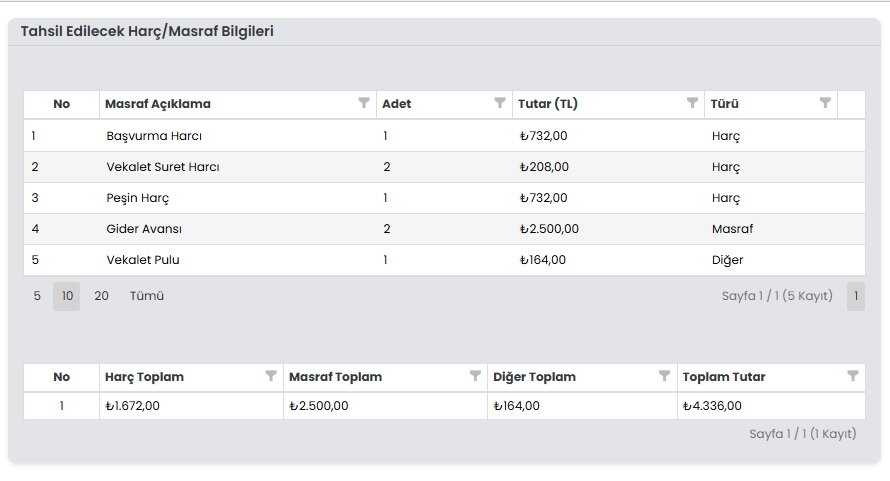Click Masraf Toplam filter funnel
The image size is (890, 481).
(x=475, y=376)
